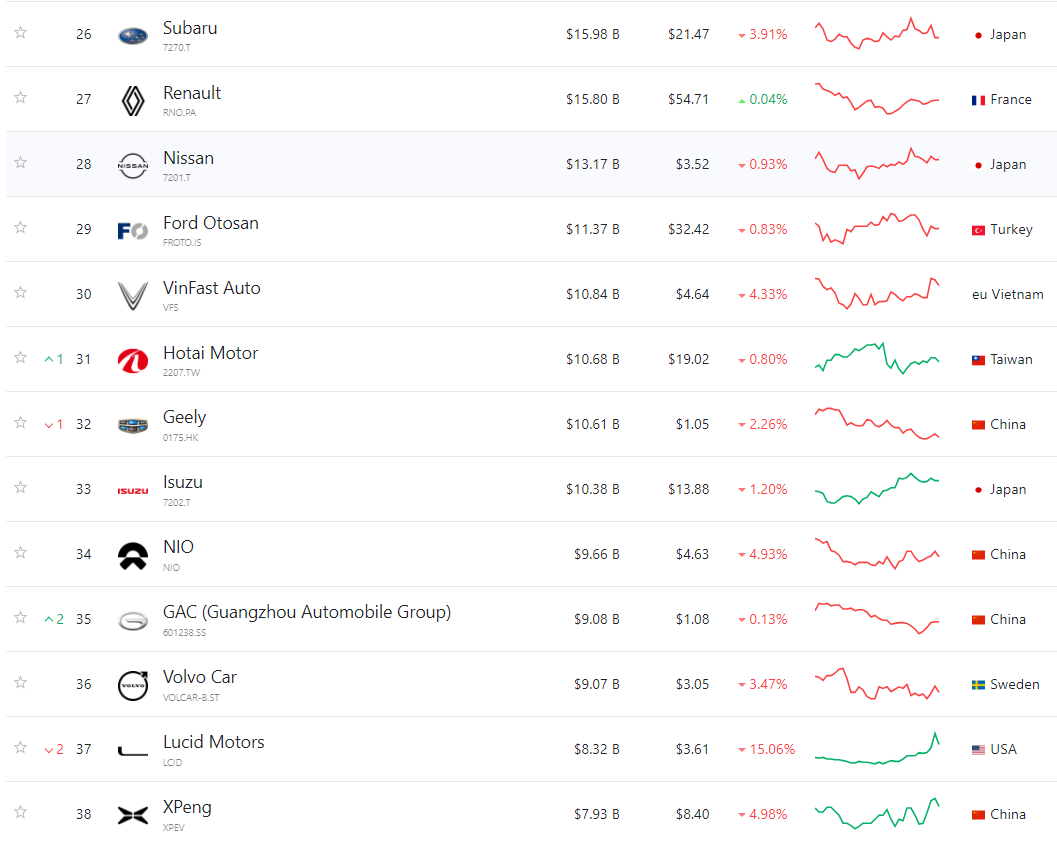The width and height of the screenshot is (1057, 843).
Task: Open the Volvo Car company page
Action: [x=200, y=677]
